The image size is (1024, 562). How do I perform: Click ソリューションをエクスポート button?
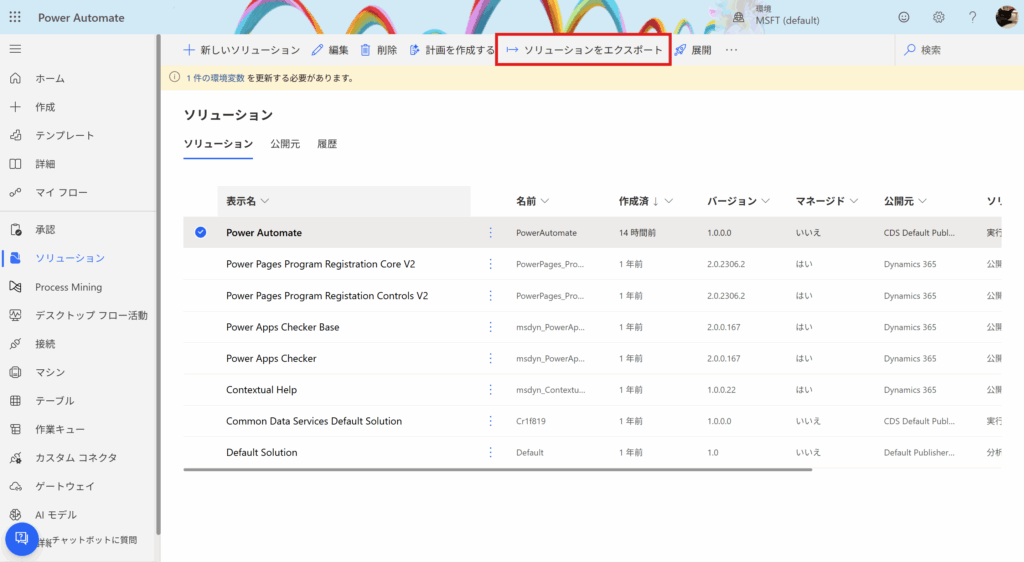pyautogui.click(x=584, y=50)
